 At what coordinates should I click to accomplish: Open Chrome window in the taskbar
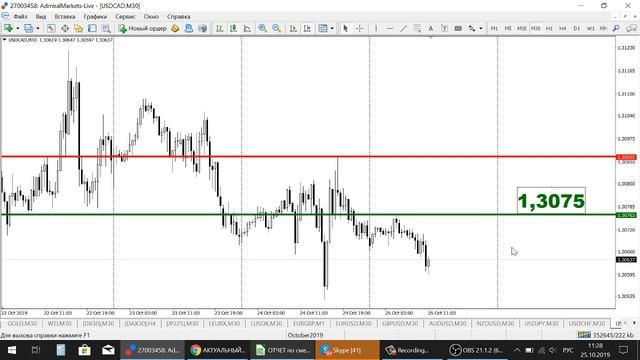[217, 350]
